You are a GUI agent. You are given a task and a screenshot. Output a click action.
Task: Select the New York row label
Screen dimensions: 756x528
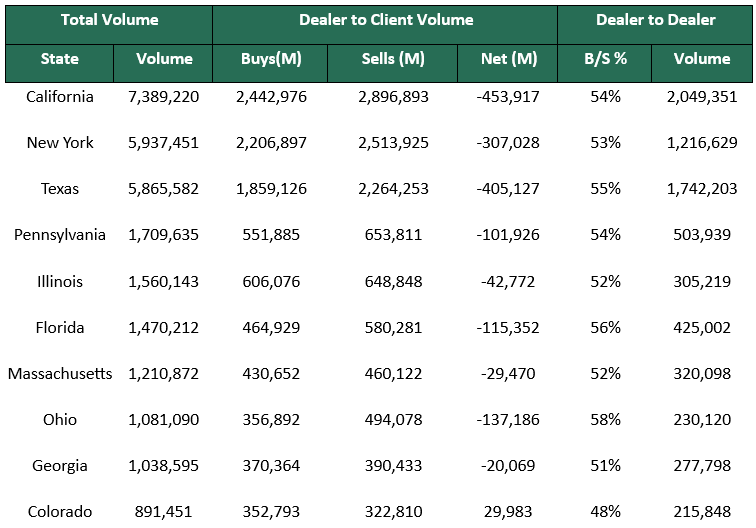[60, 143]
